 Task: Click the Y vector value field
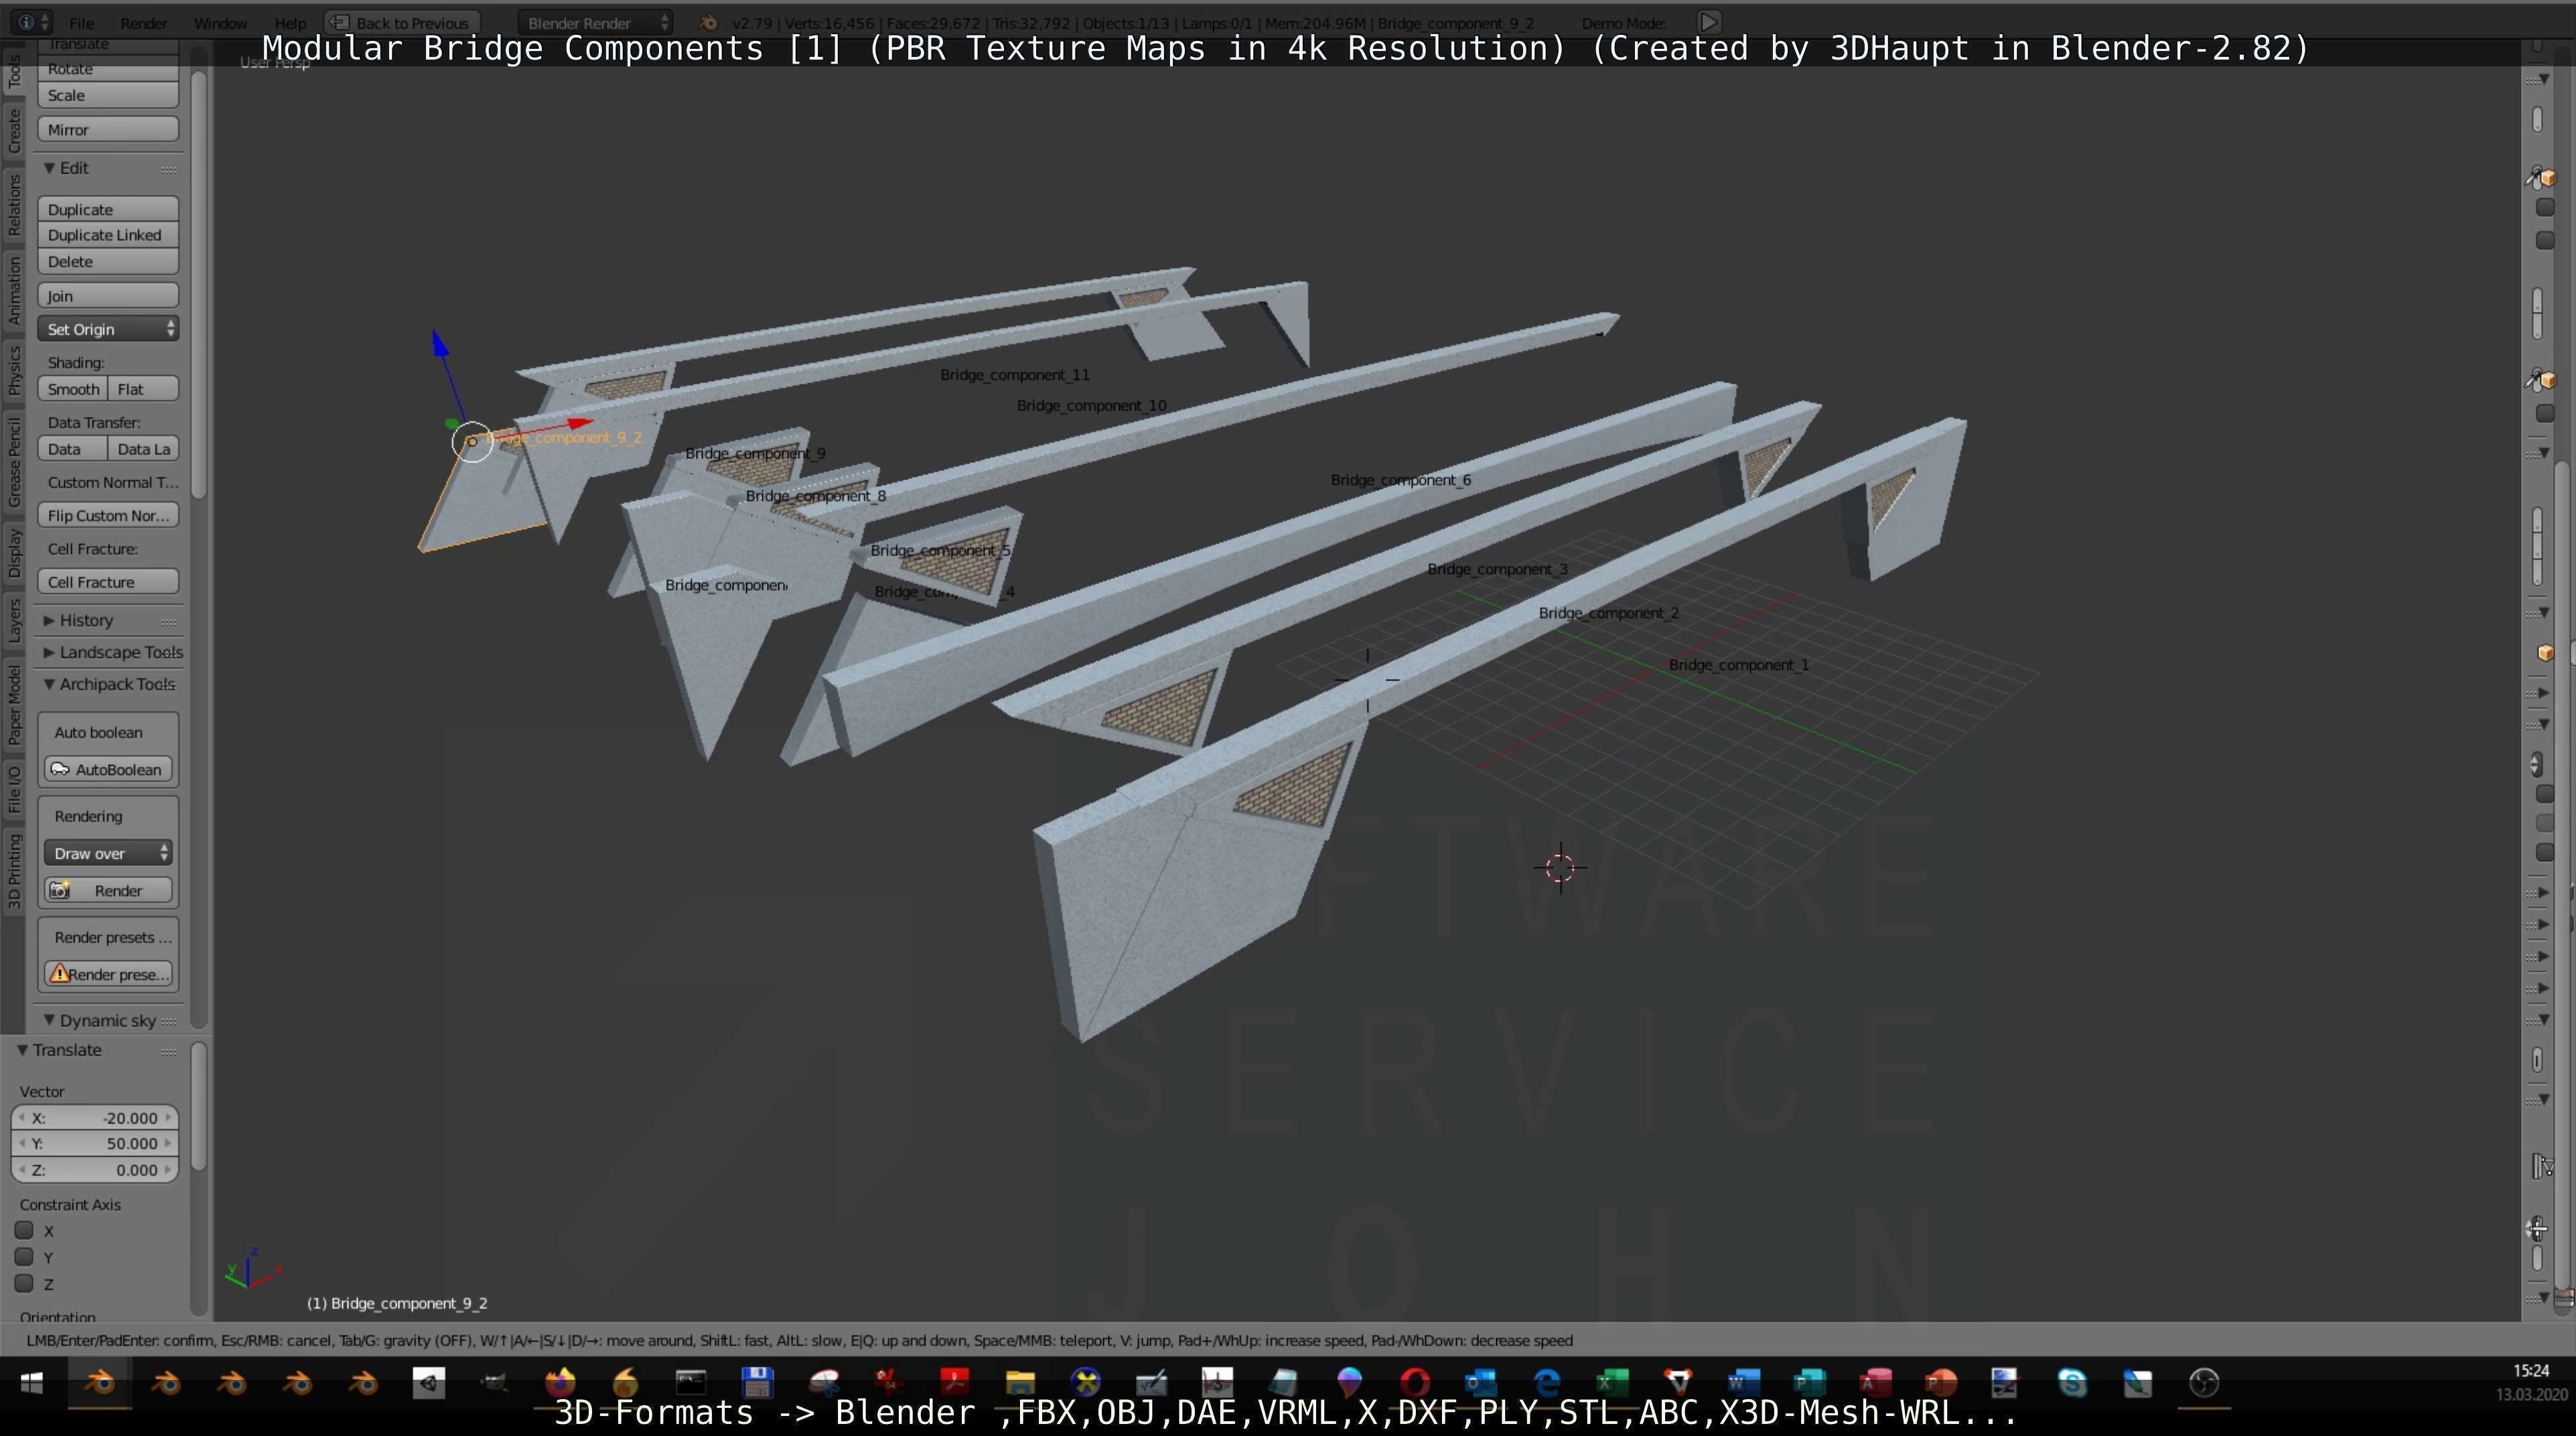(95, 1143)
